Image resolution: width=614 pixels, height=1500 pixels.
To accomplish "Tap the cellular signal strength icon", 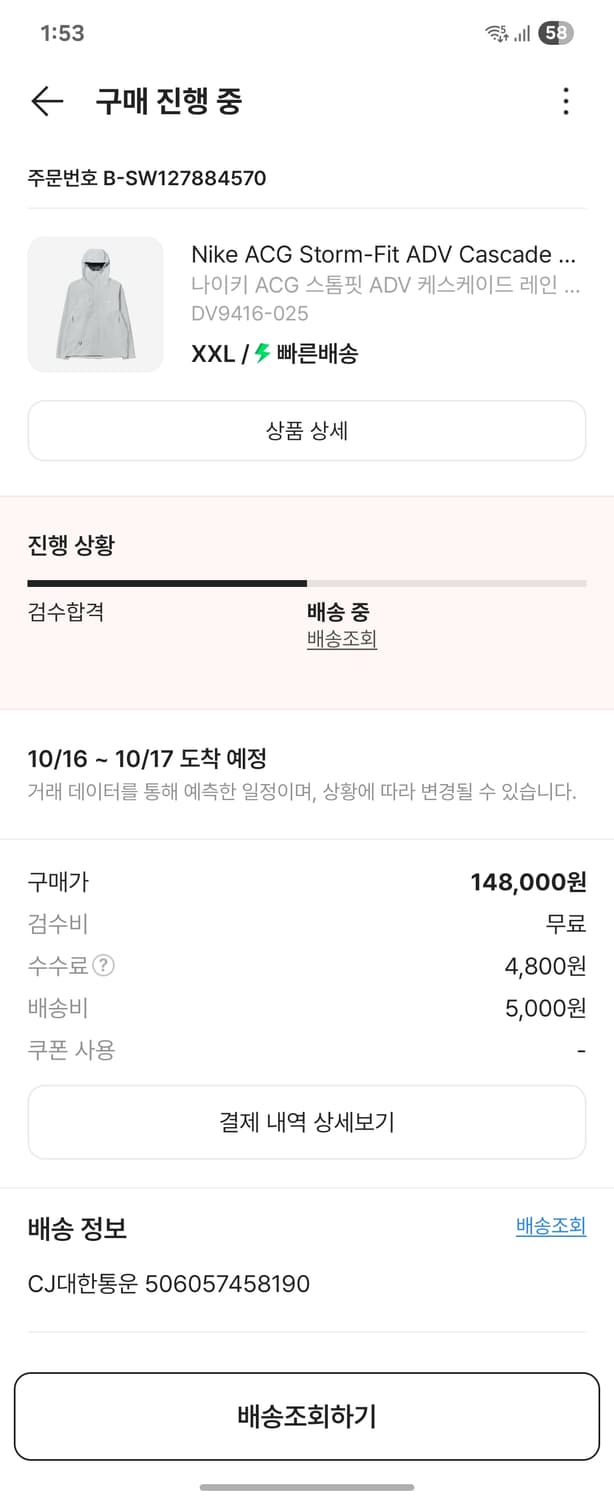I will (522, 34).
